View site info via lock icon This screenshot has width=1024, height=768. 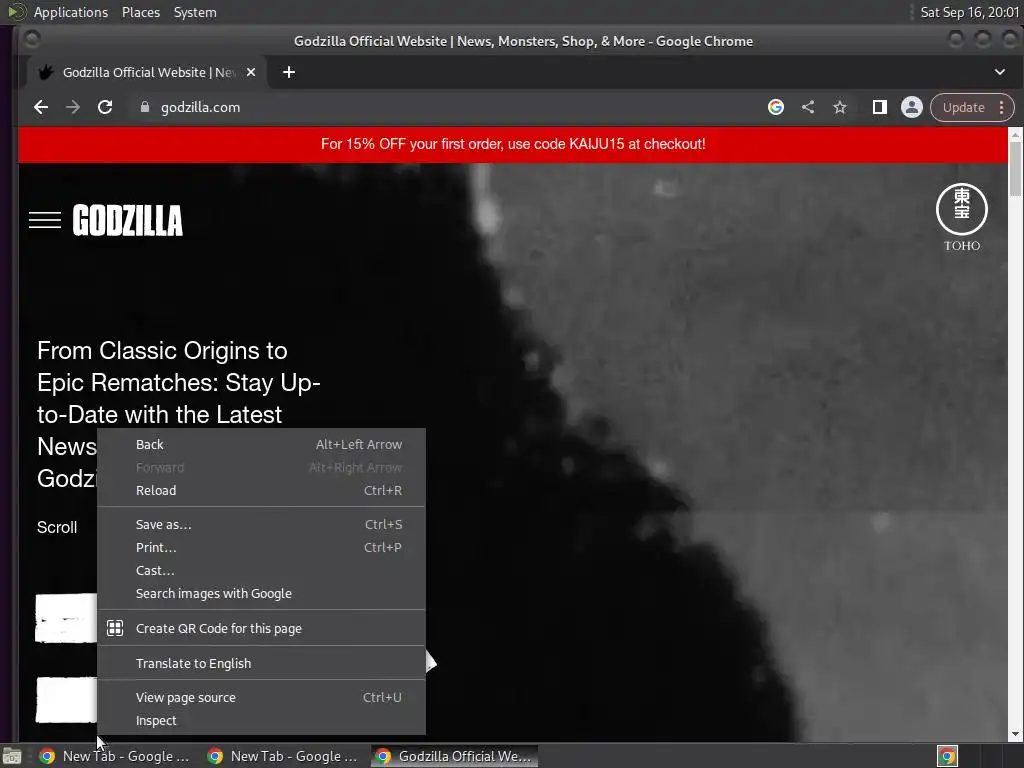145,107
